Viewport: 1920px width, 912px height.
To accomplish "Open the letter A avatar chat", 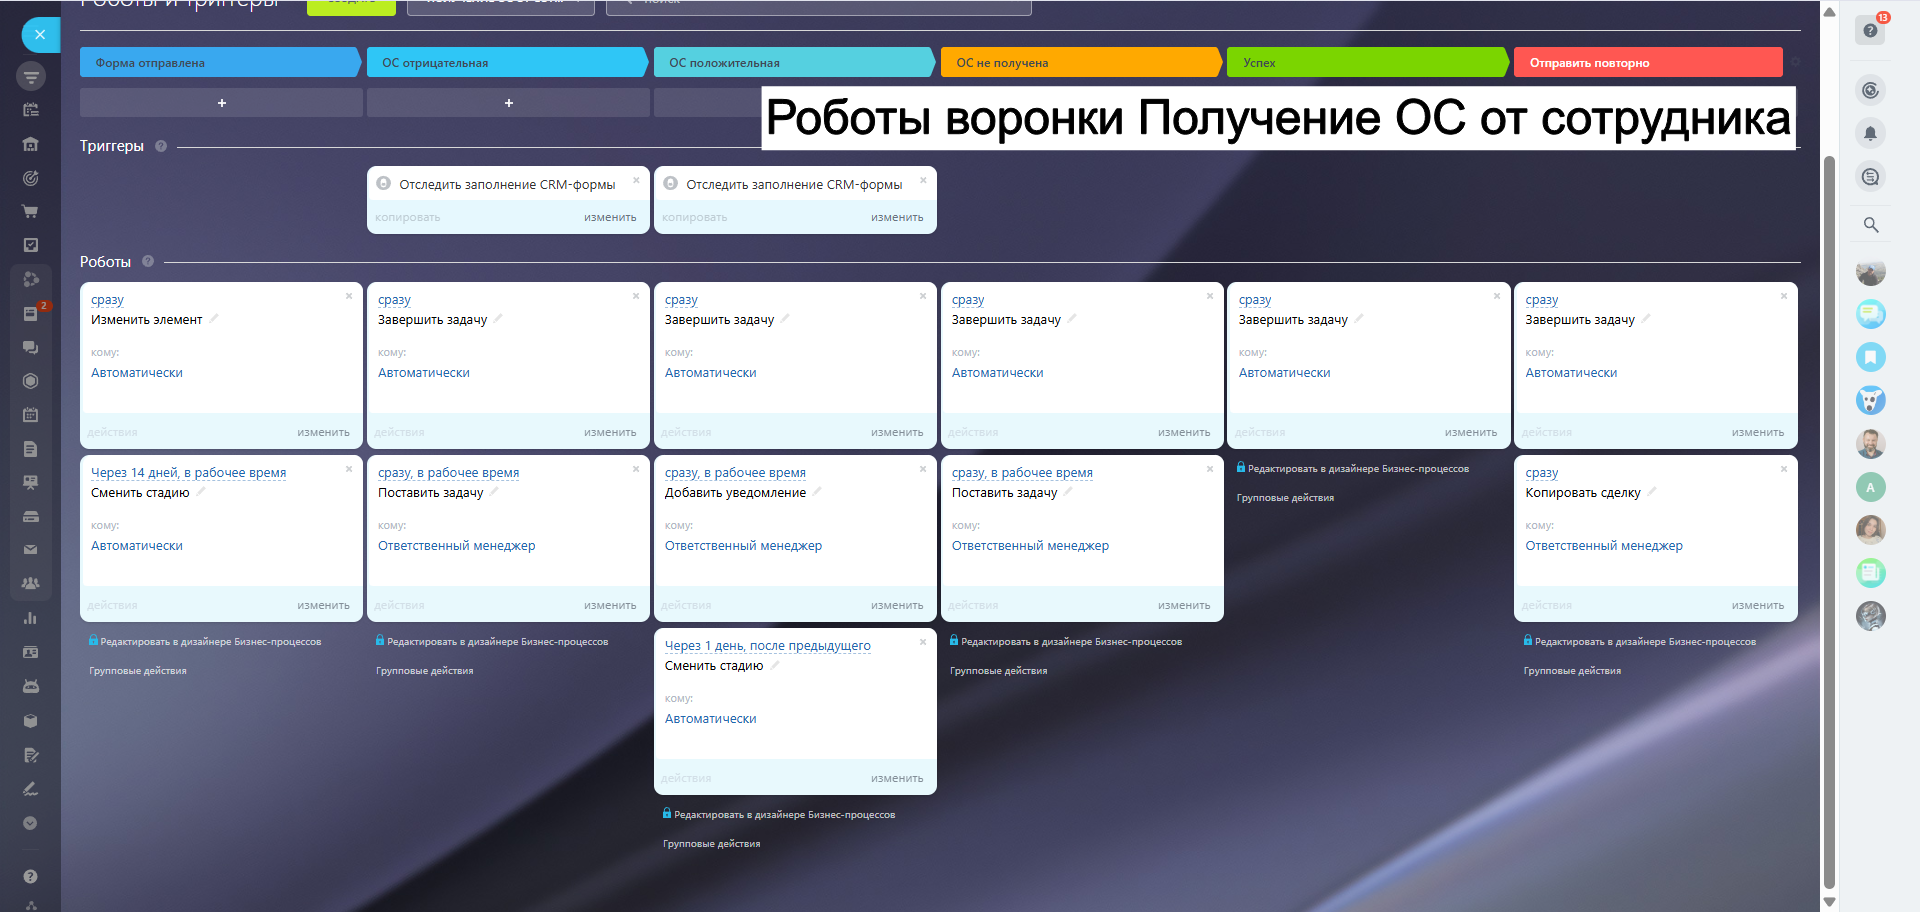I will click(1871, 487).
